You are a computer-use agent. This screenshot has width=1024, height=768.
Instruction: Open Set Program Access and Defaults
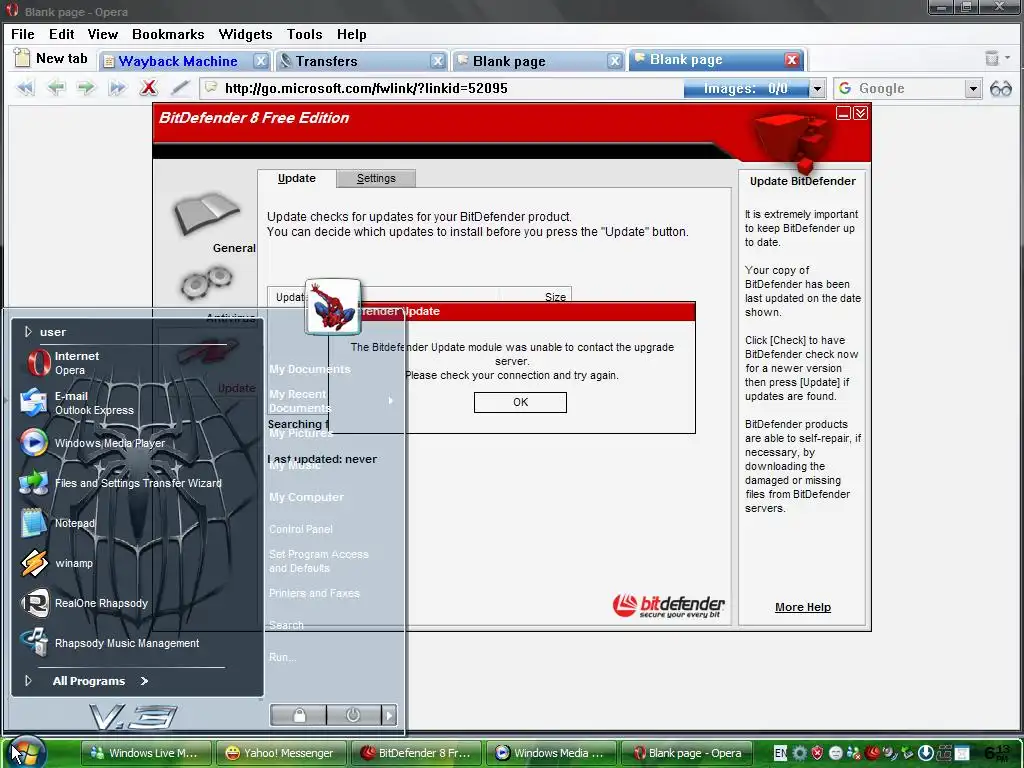pyautogui.click(x=318, y=561)
